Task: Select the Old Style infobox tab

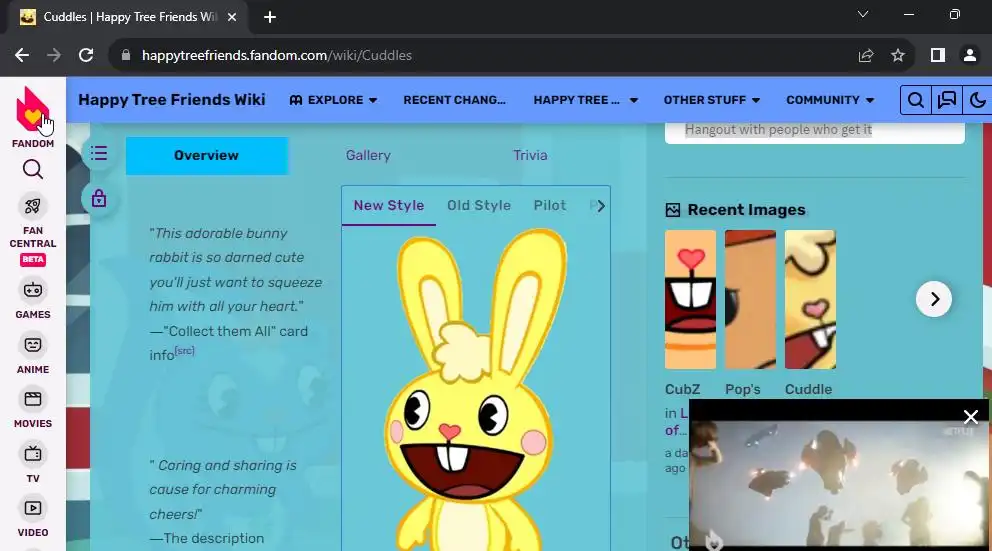Action: [x=479, y=206]
